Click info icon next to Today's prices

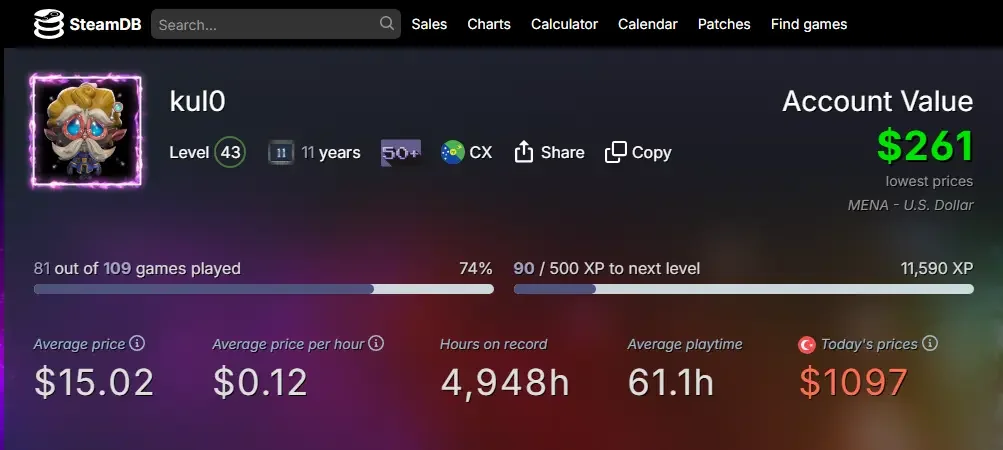tap(930, 343)
